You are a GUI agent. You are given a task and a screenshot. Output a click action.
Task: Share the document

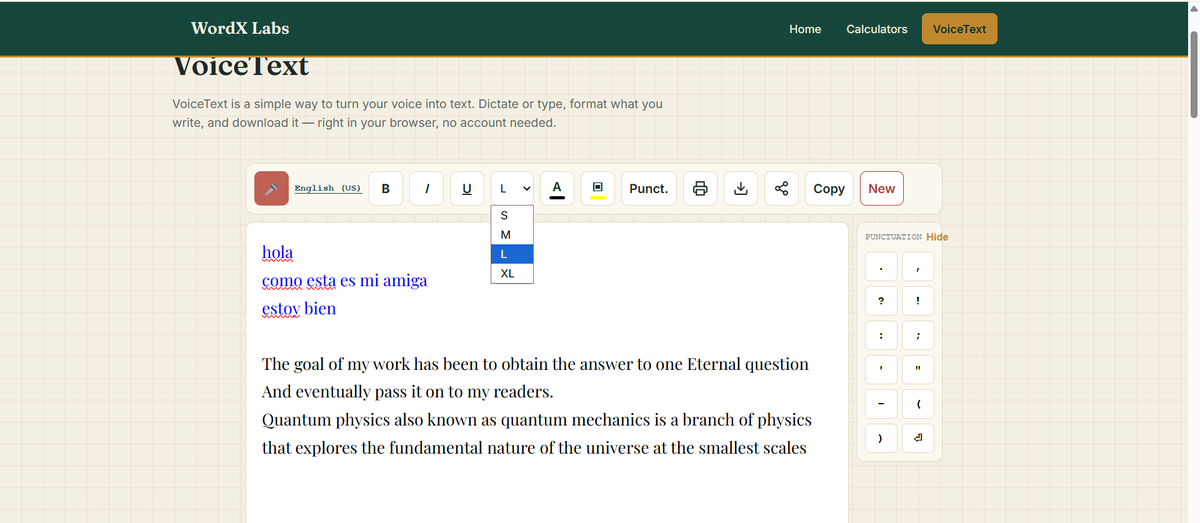(781, 188)
